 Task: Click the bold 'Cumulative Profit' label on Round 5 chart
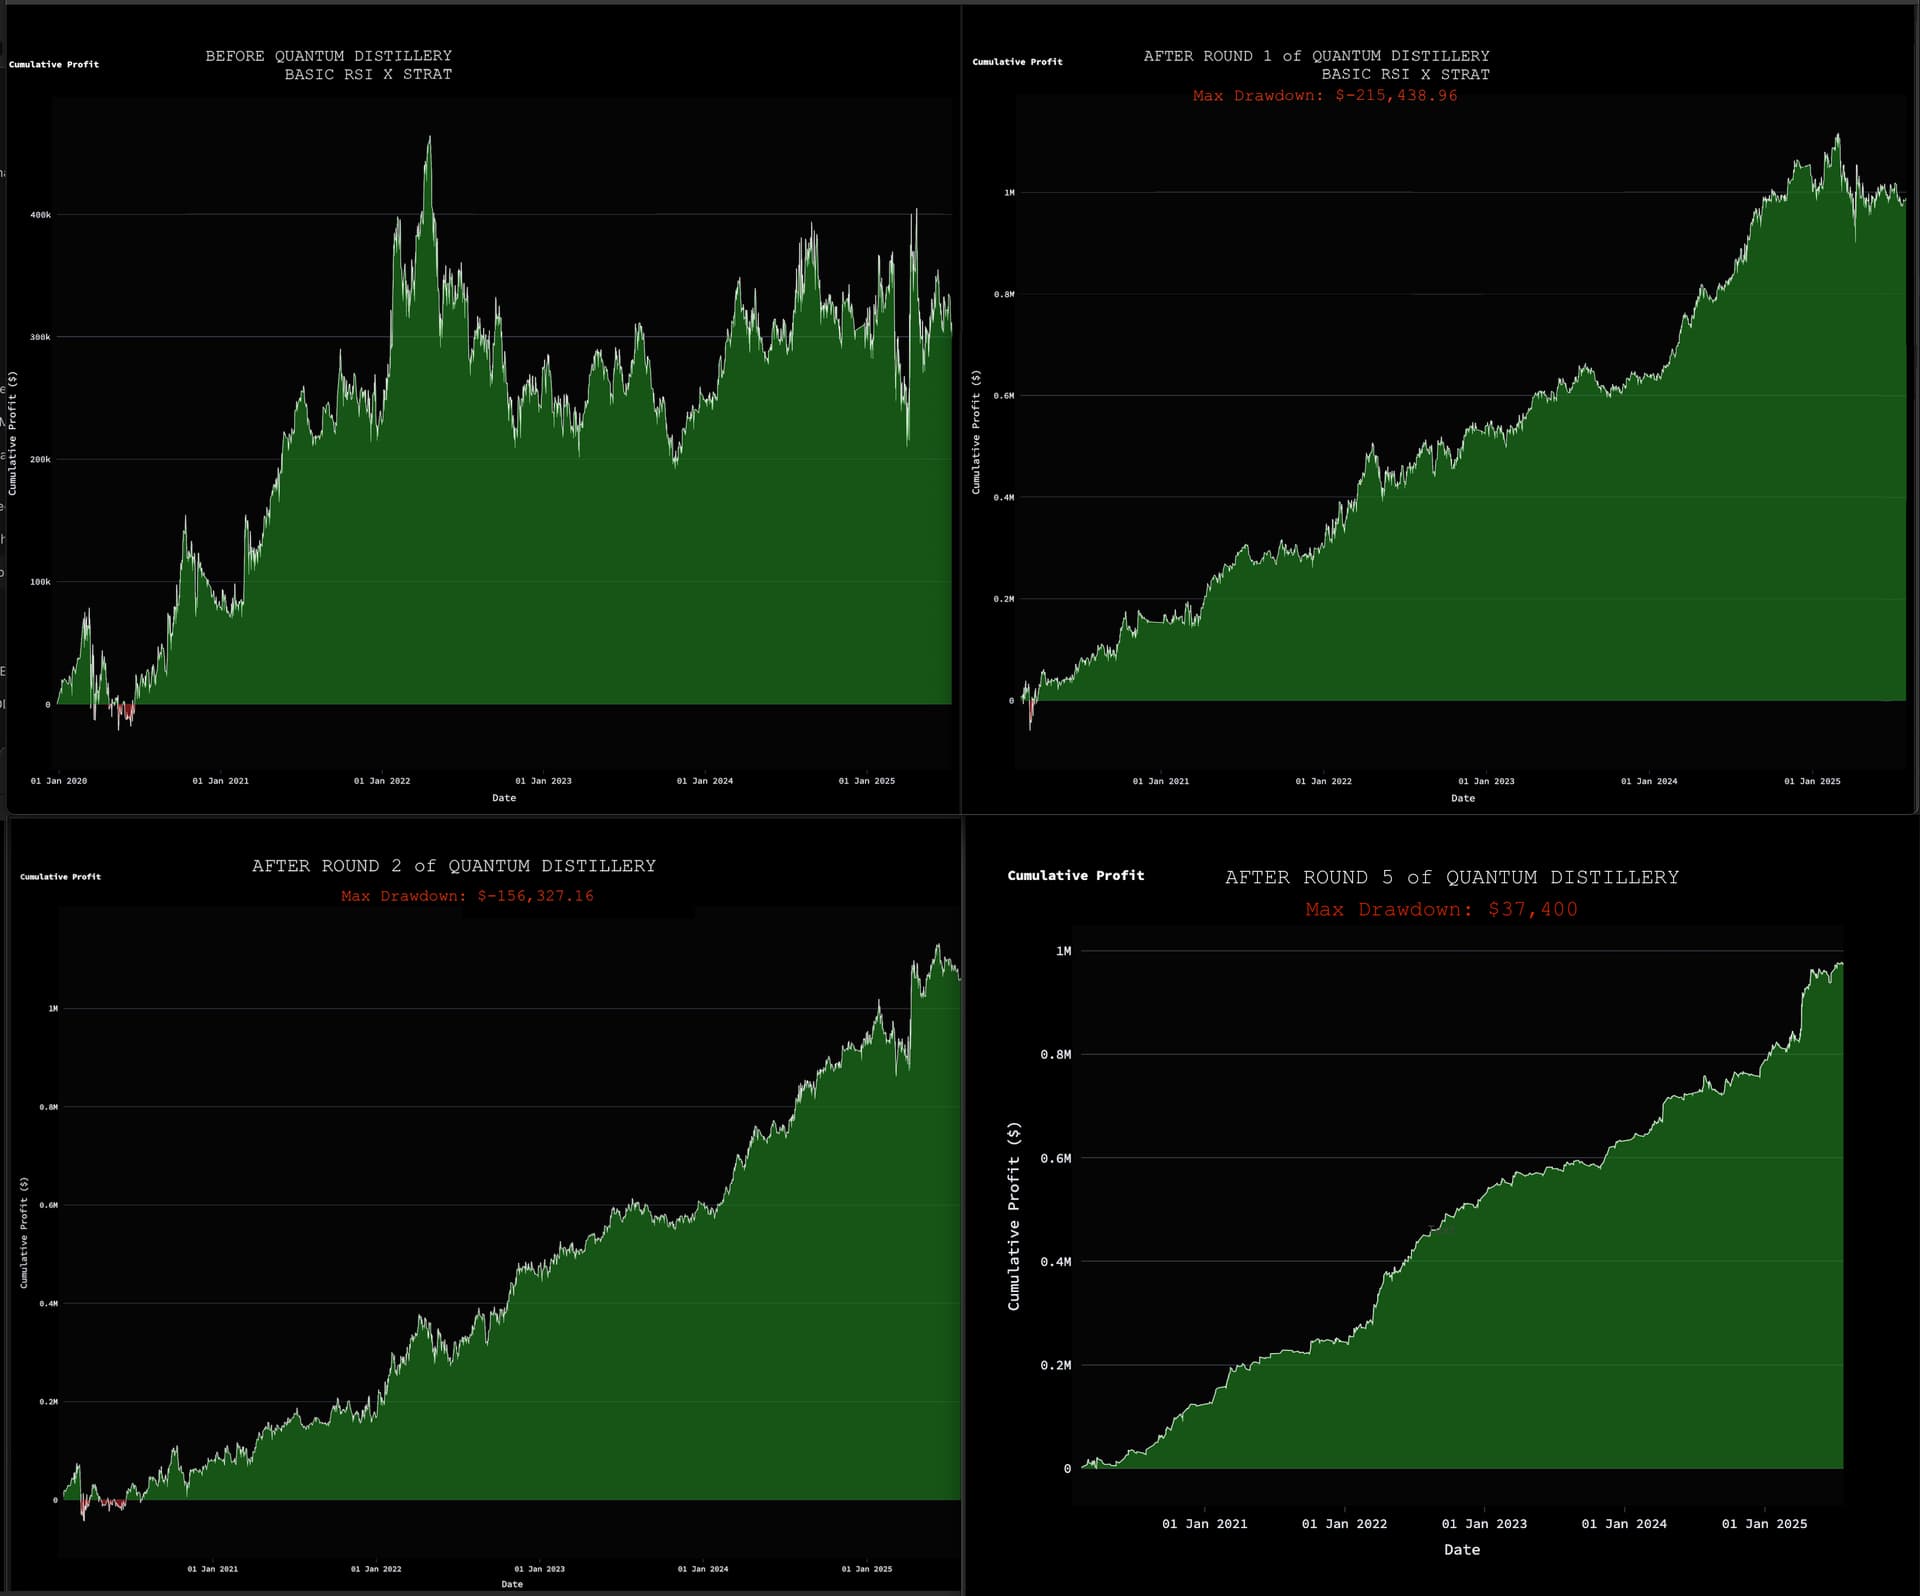pyautogui.click(x=1075, y=875)
